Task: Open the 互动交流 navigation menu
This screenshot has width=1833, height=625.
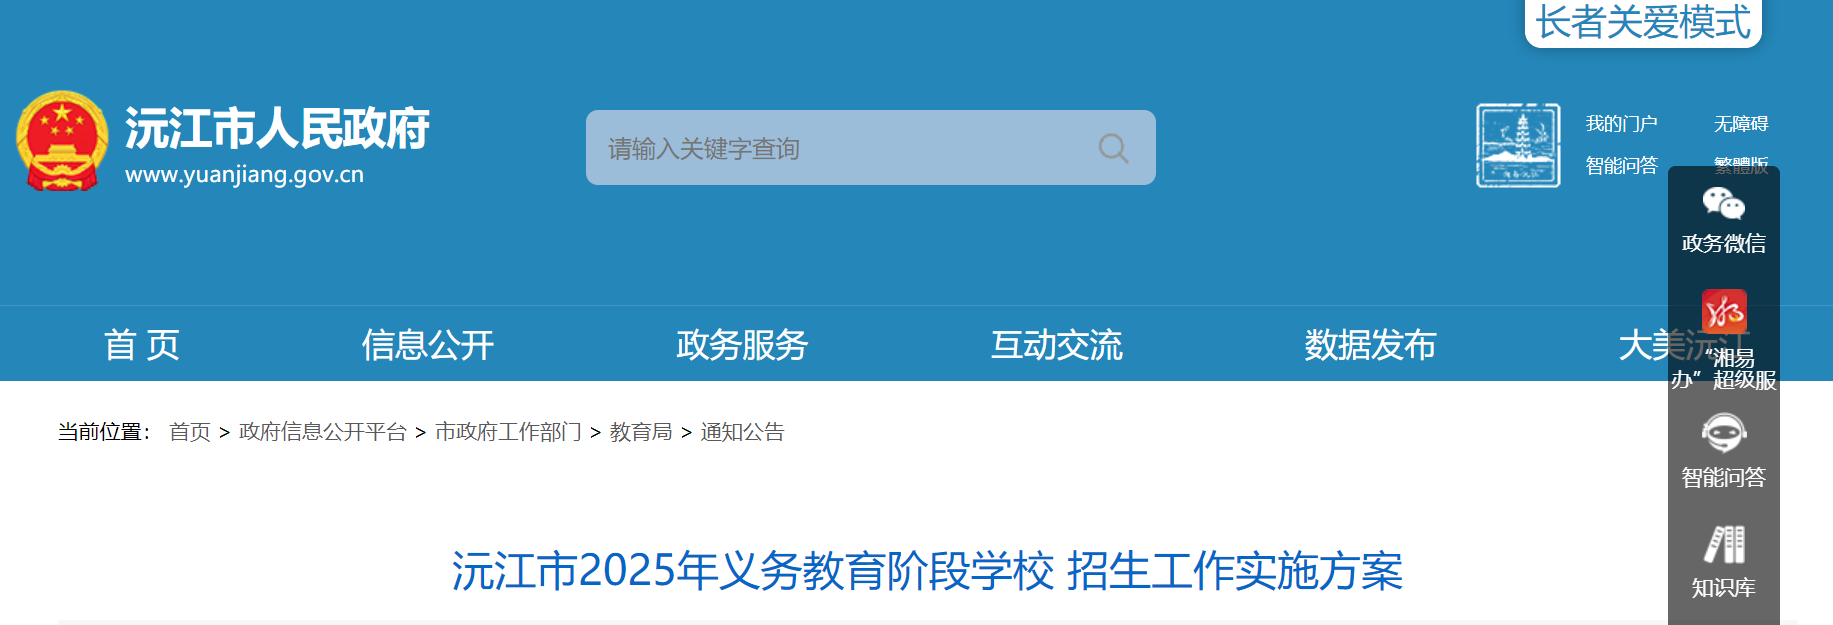Action: point(1056,345)
